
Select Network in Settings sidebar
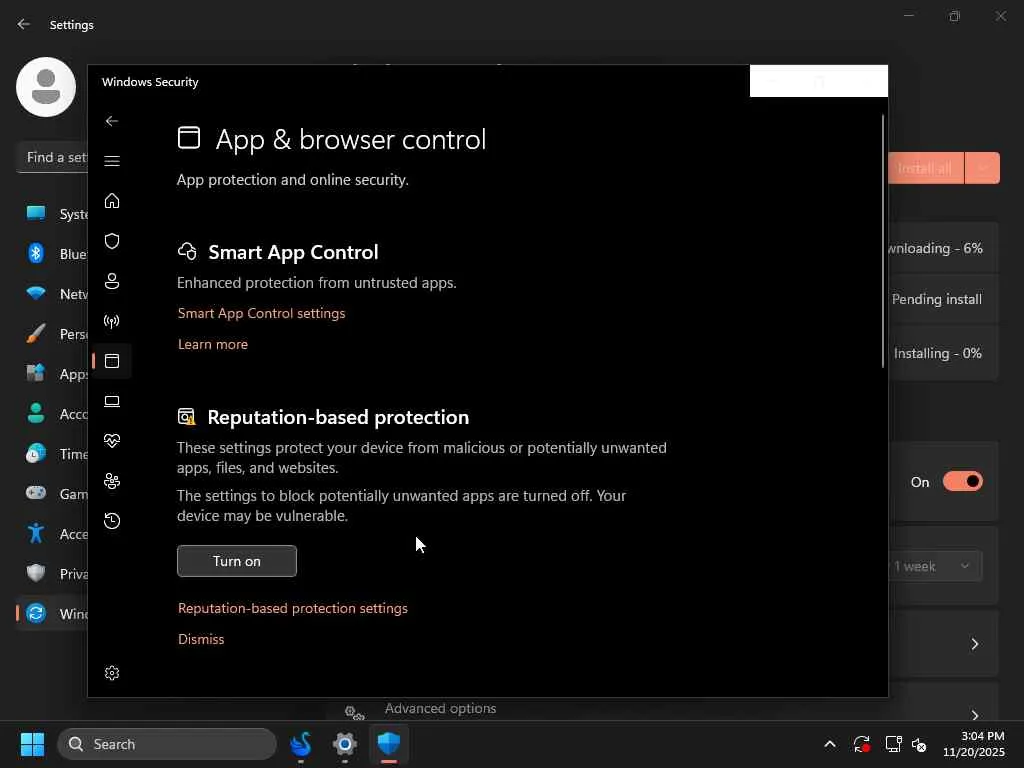pos(52,294)
